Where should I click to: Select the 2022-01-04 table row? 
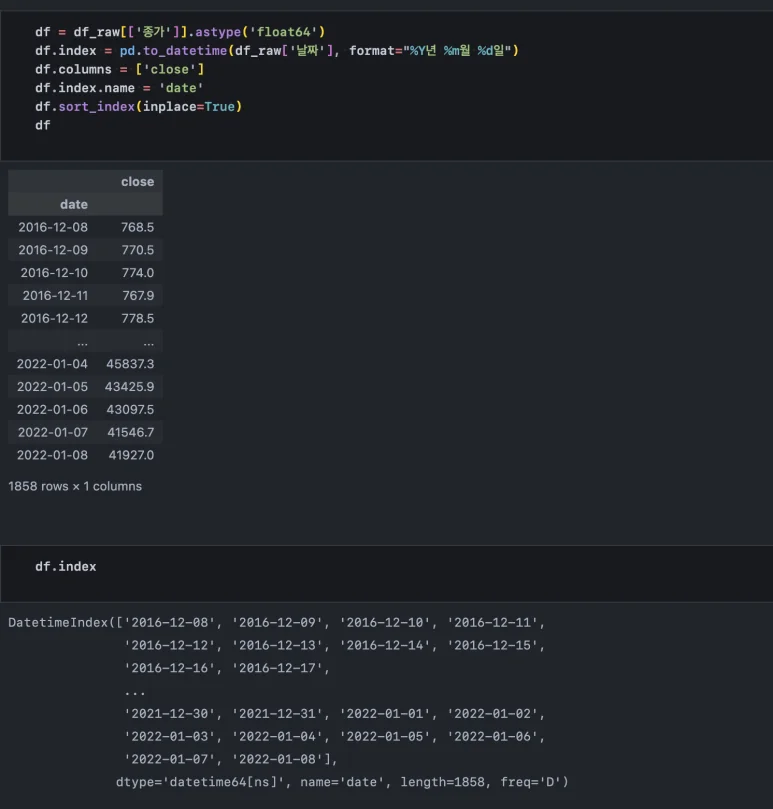click(85, 363)
